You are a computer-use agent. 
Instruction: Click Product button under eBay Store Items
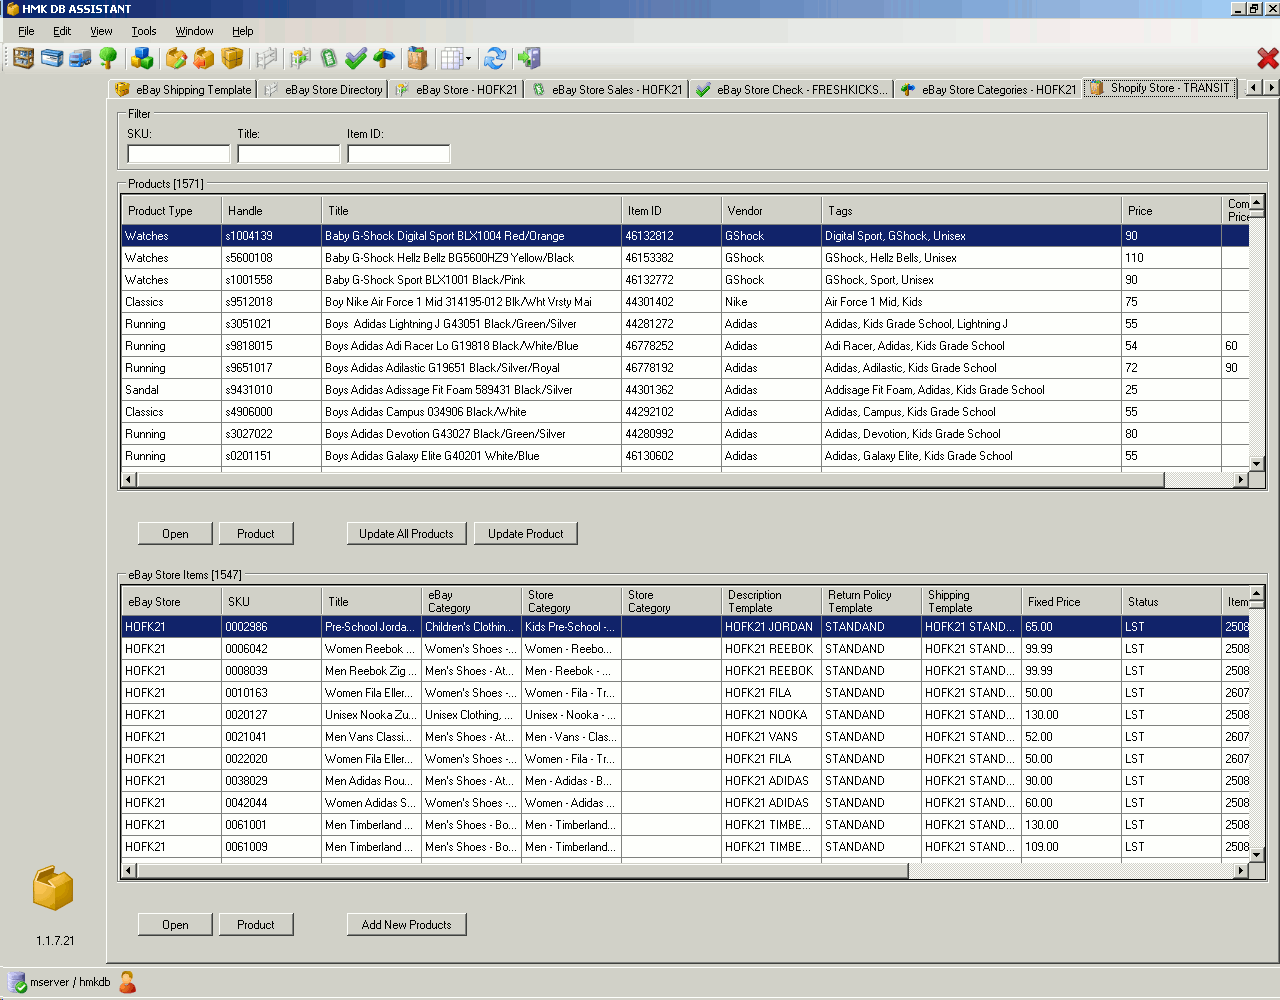[x=256, y=925]
